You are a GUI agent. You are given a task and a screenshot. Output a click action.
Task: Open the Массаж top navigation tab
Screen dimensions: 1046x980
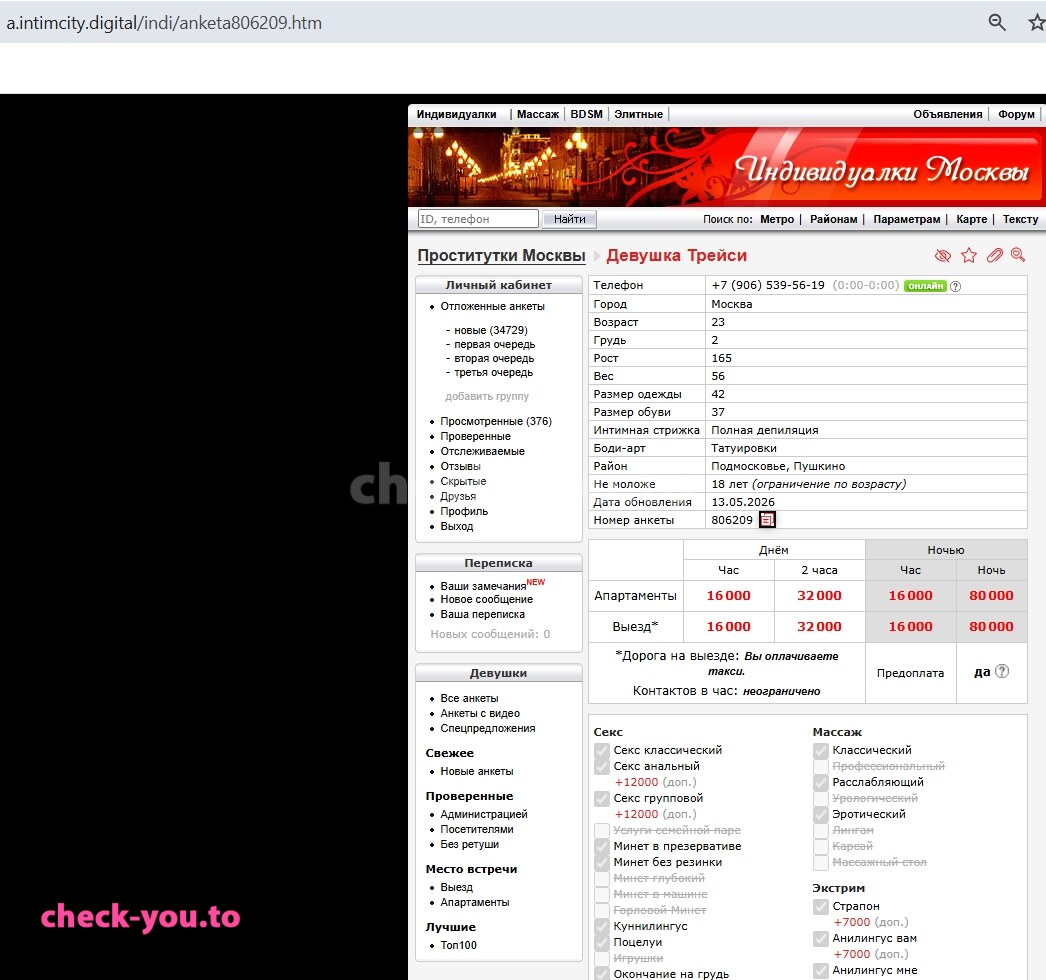538,114
